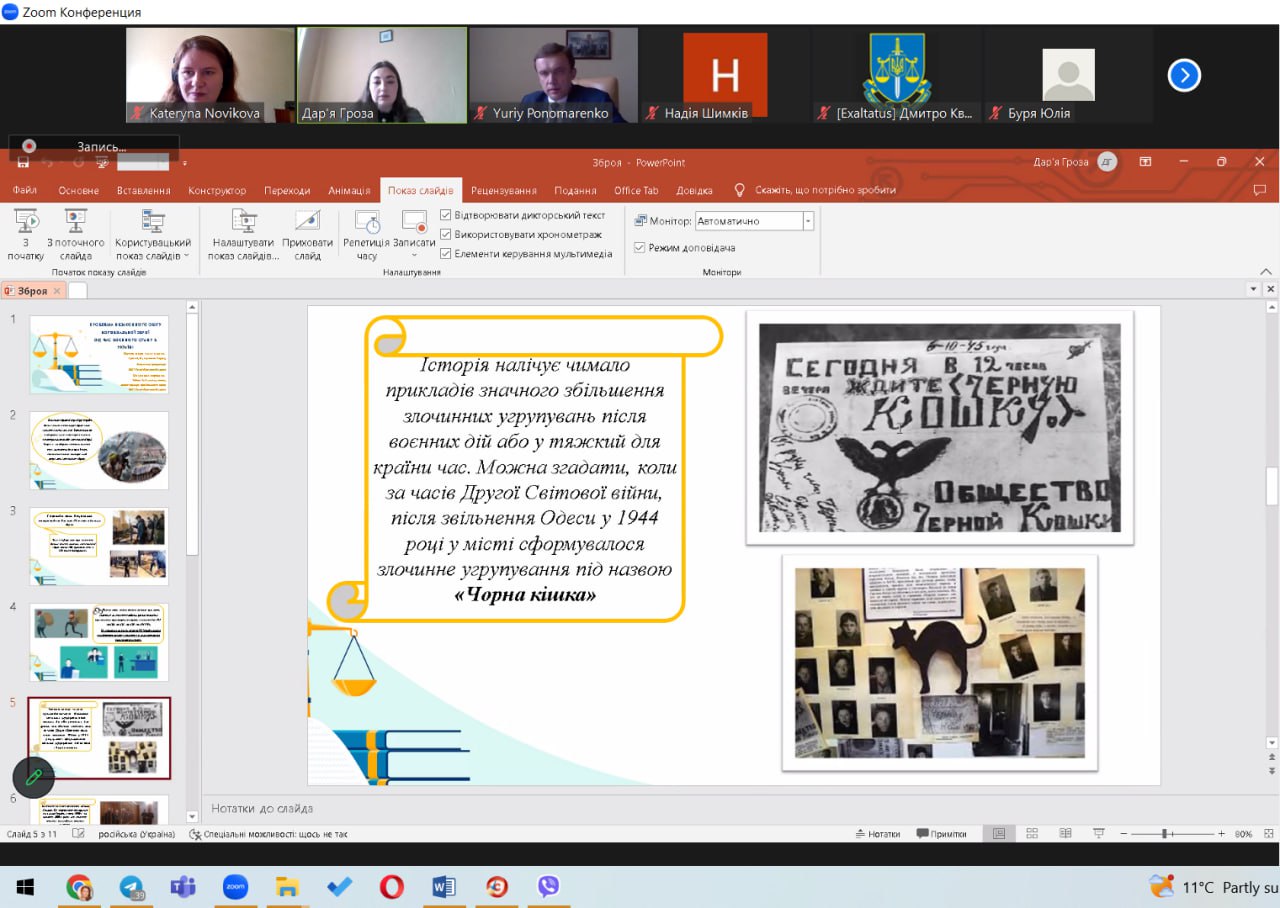The image size is (1280, 908).
Task: Click the Zoom annotation pencil icon
Action: click(33, 776)
